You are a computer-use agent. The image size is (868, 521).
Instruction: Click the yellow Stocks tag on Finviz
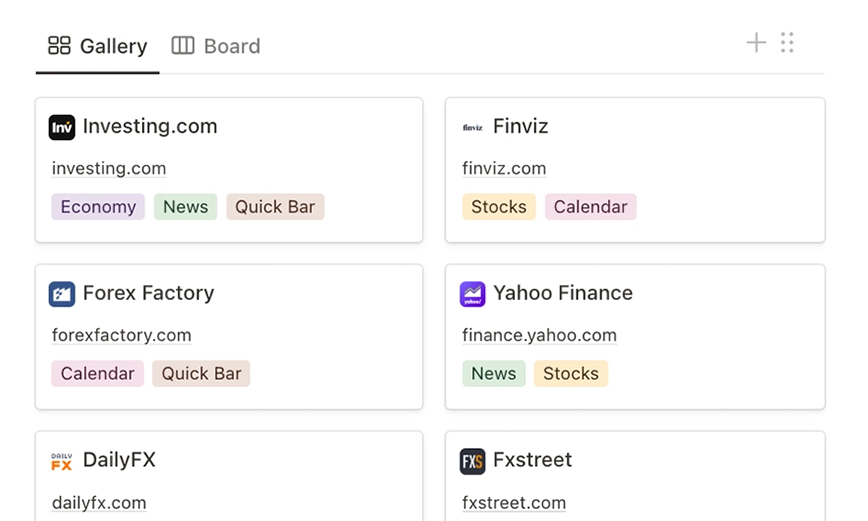(499, 207)
